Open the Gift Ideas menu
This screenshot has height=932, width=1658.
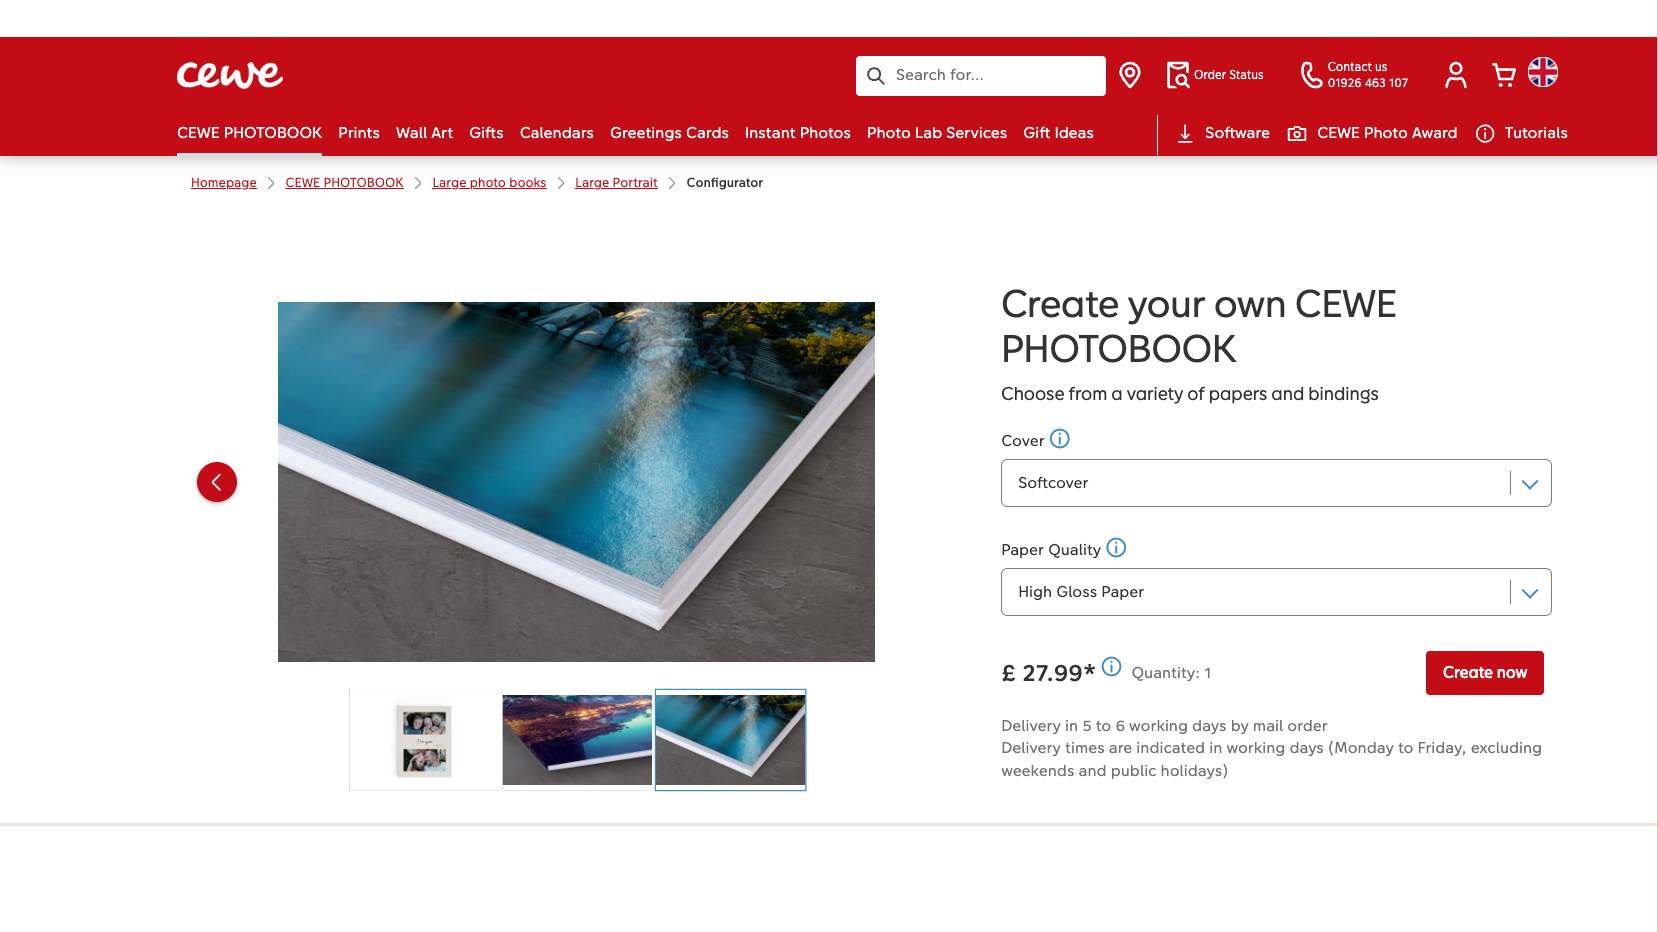click(x=1058, y=133)
